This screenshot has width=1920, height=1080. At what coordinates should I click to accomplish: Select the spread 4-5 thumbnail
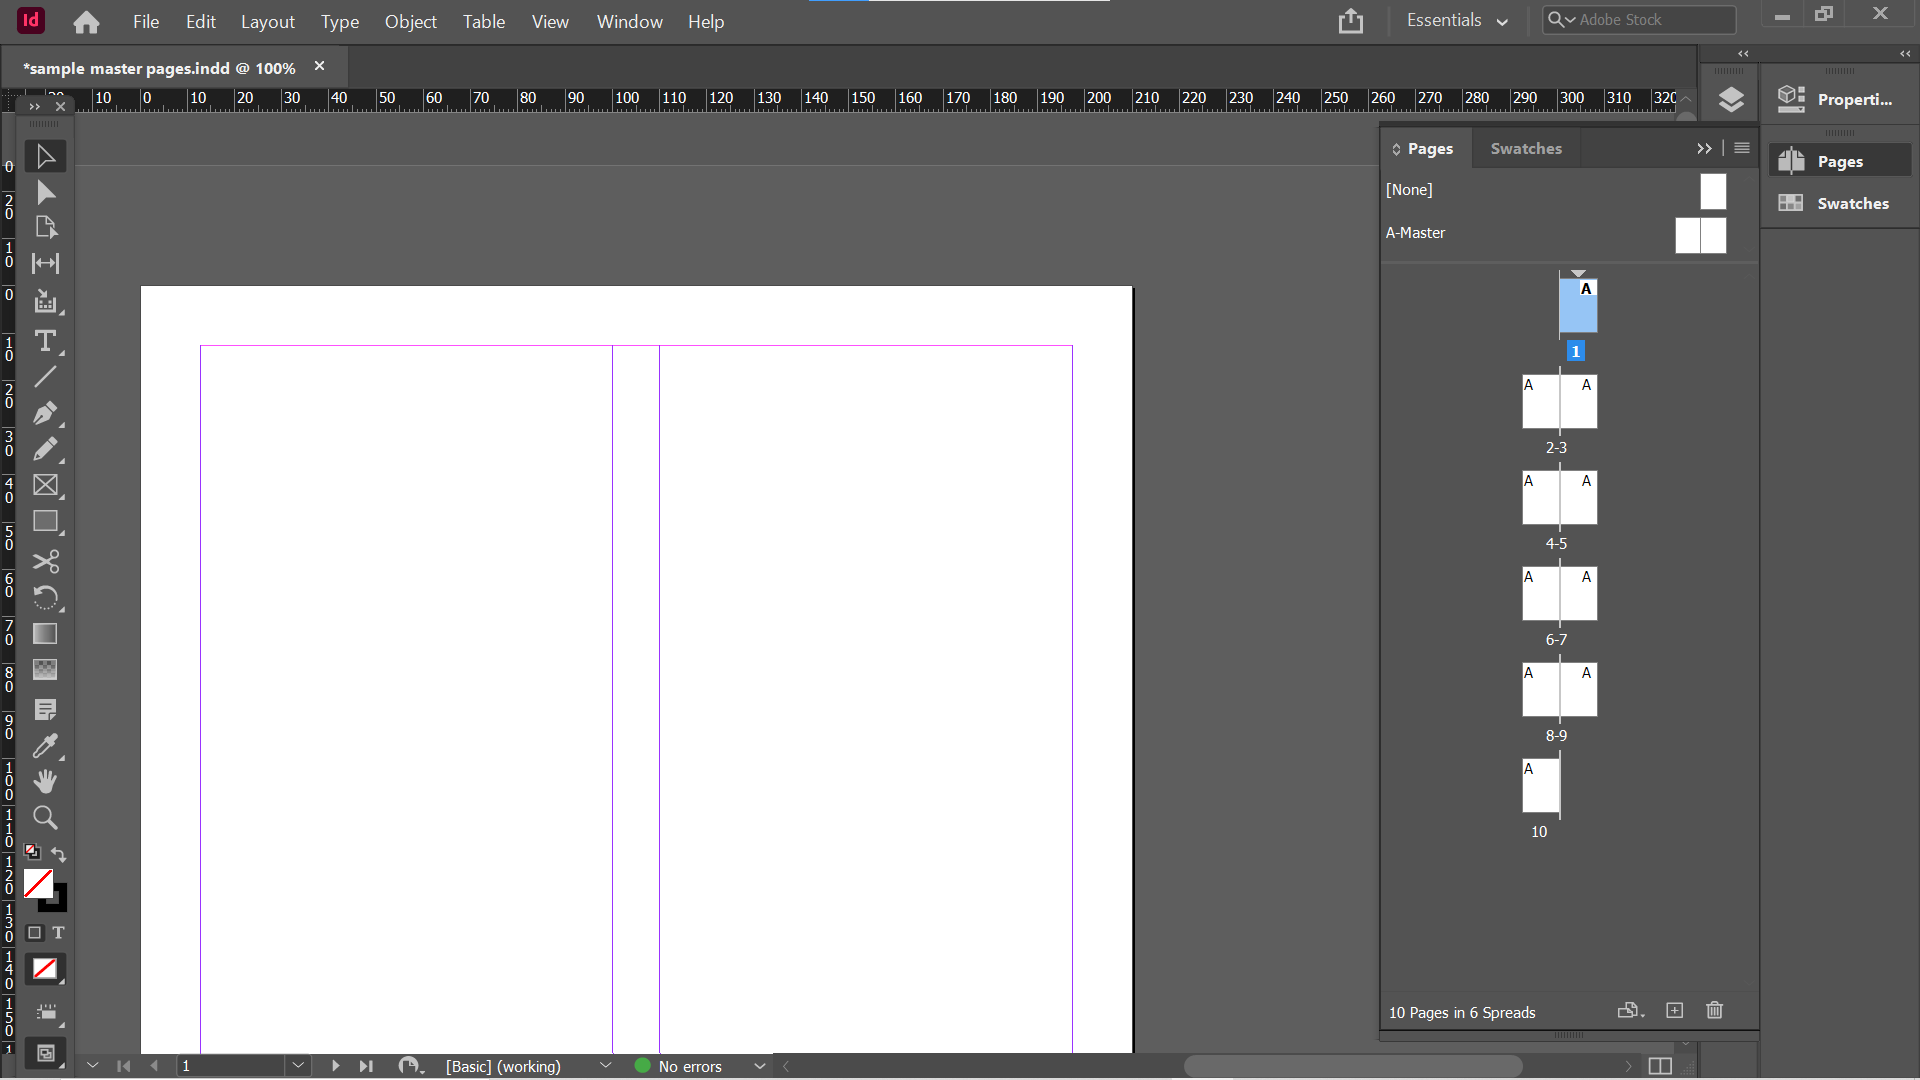point(1560,497)
